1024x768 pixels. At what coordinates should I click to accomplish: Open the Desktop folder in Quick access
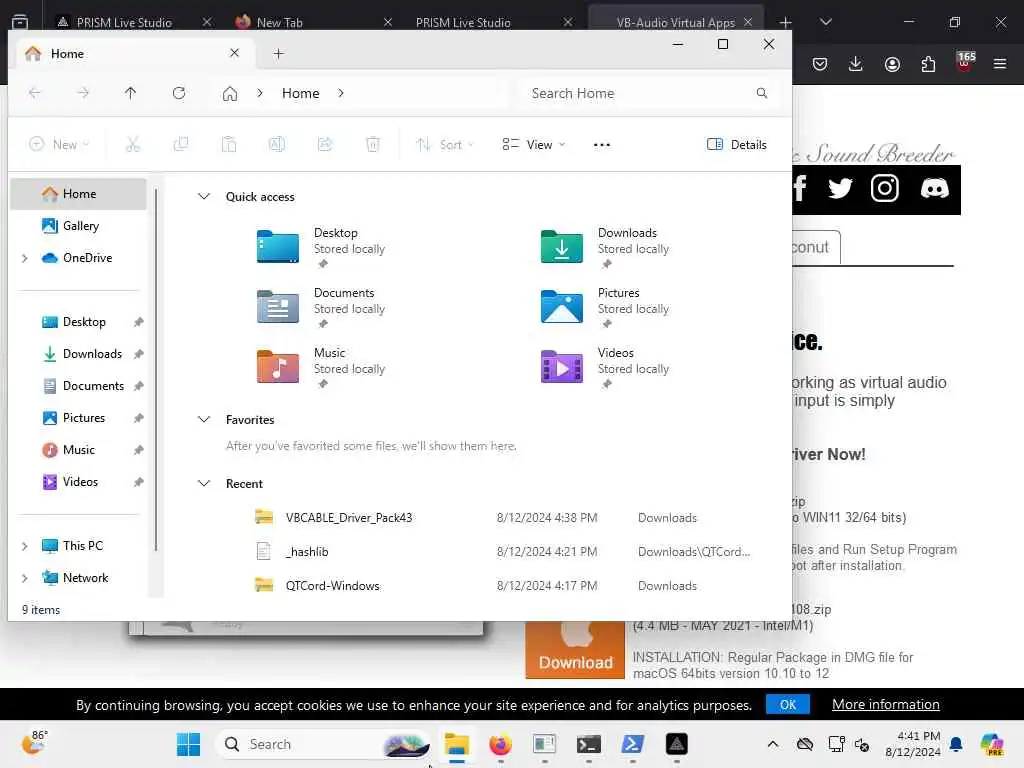(321, 247)
